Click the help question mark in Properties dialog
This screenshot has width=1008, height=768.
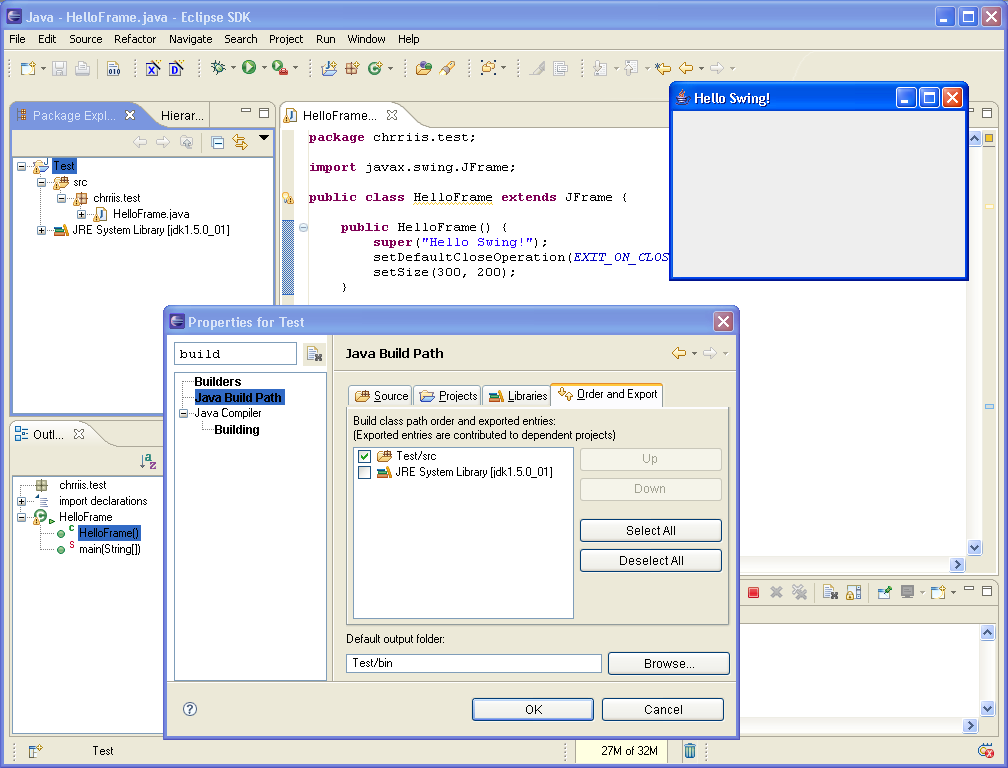point(190,709)
